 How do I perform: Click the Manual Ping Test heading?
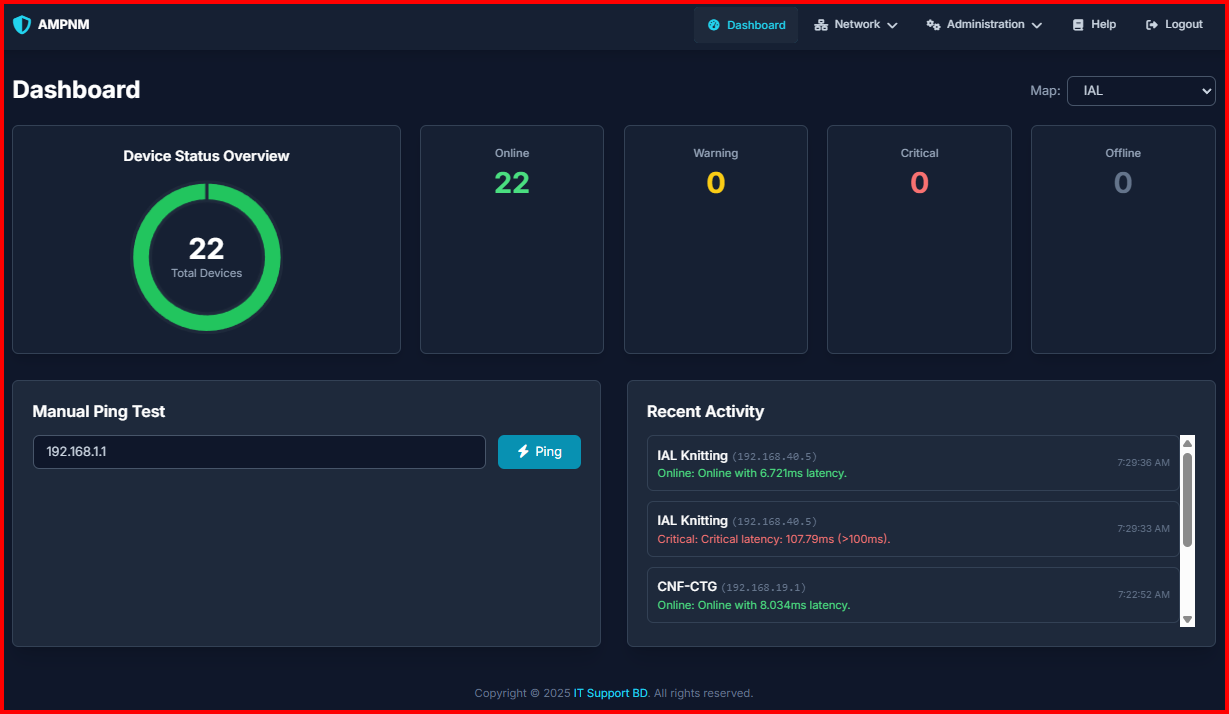click(99, 411)
